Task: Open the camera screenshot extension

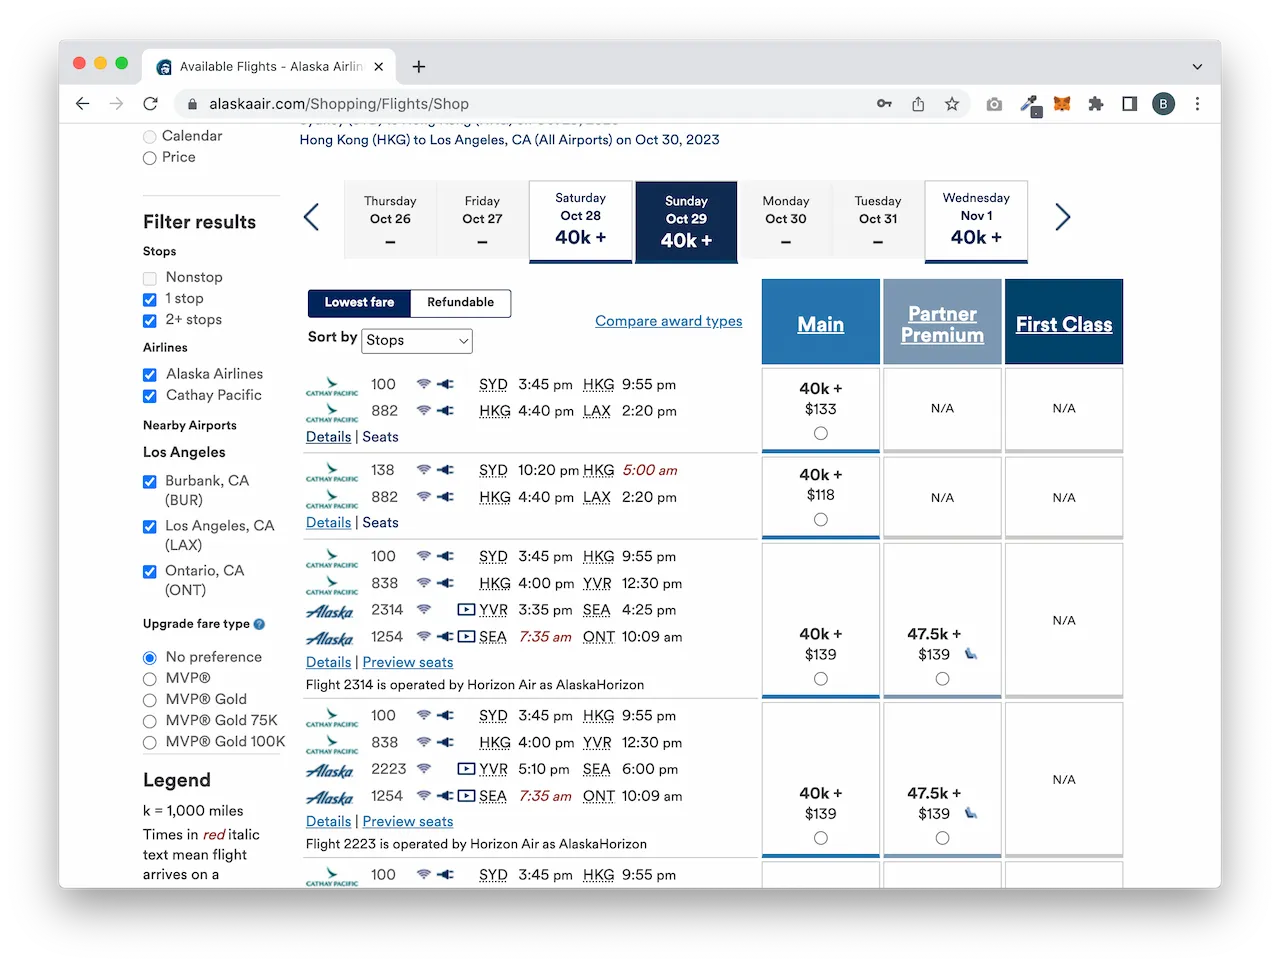Action: pos(994,104)
